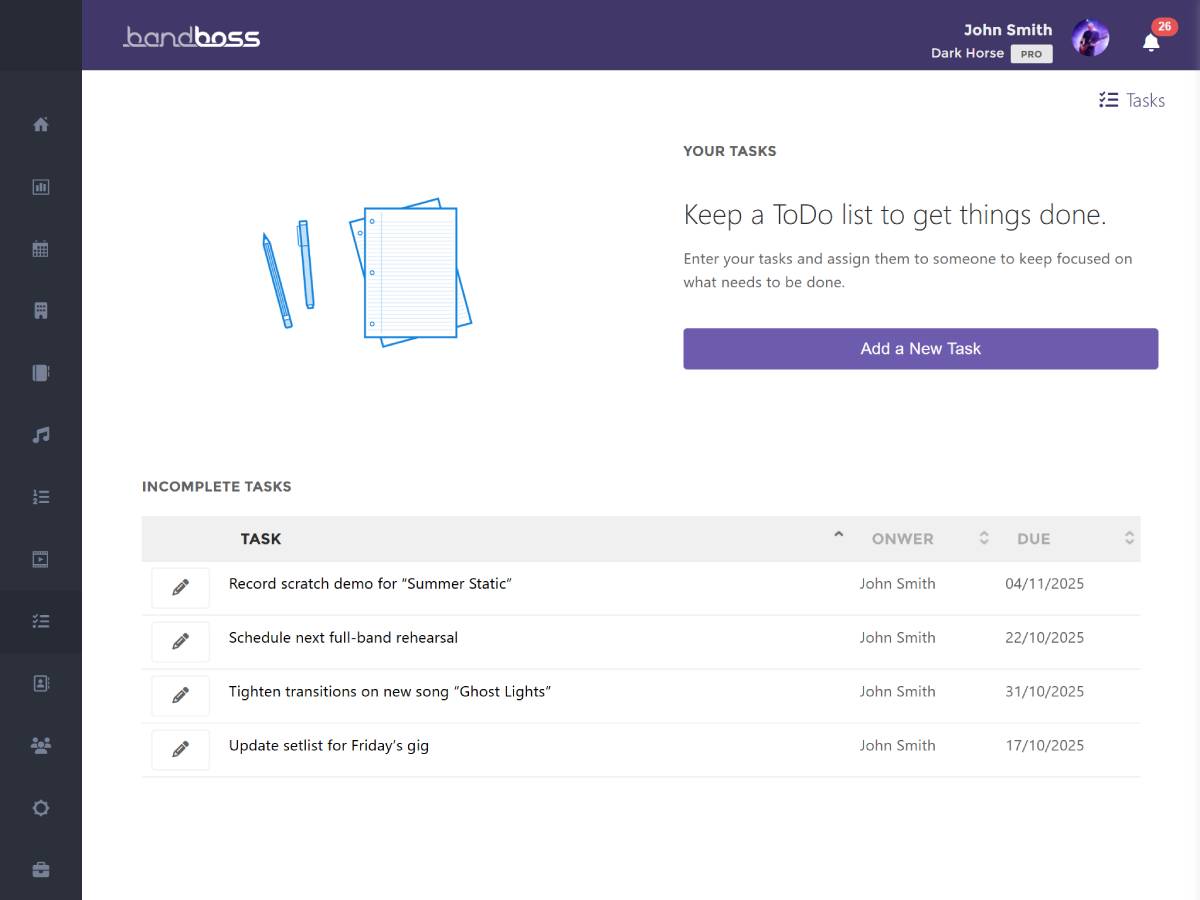Click the bandboss logo

191,38
